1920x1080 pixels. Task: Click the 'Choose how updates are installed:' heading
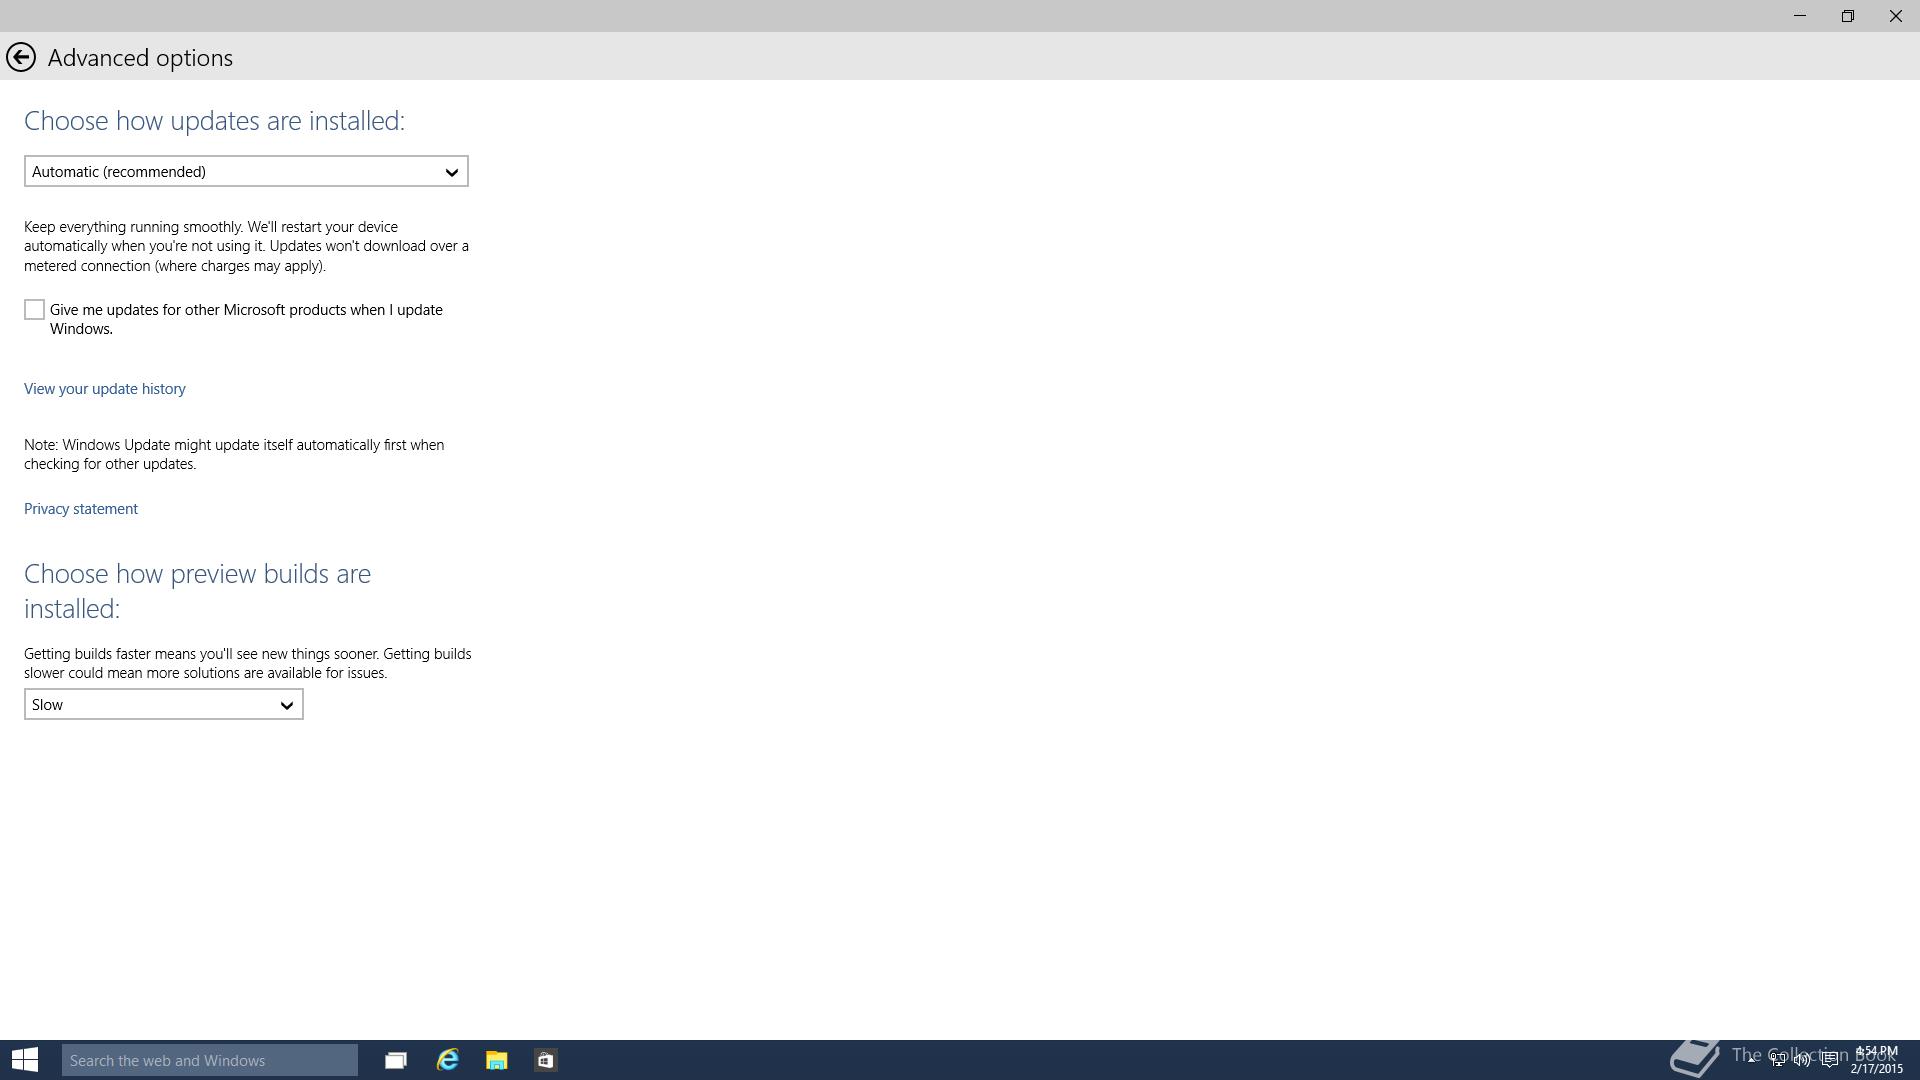[x=214, y=121]
